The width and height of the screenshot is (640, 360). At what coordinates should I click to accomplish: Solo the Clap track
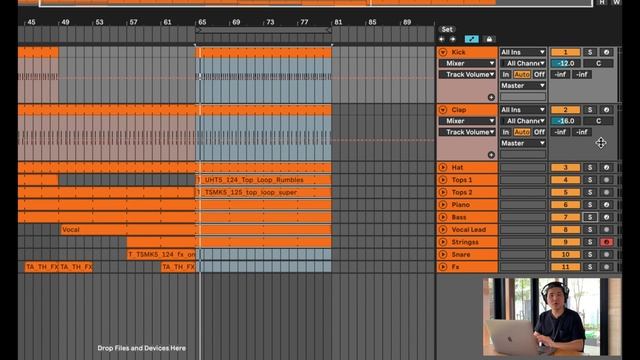(590, 110)
